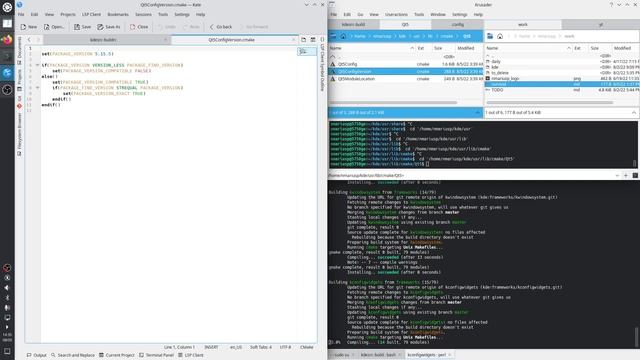Open the Filesystem Browser side panel
Screen dimensions: 640x360
pyautogui.click(x=19, y=135)
